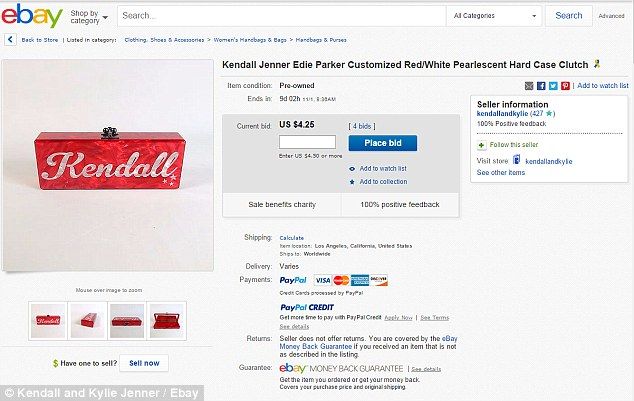Open the Shop by category dropdown
The width and height of the screenshot is (634, 401).
click(x=89, y=17)
